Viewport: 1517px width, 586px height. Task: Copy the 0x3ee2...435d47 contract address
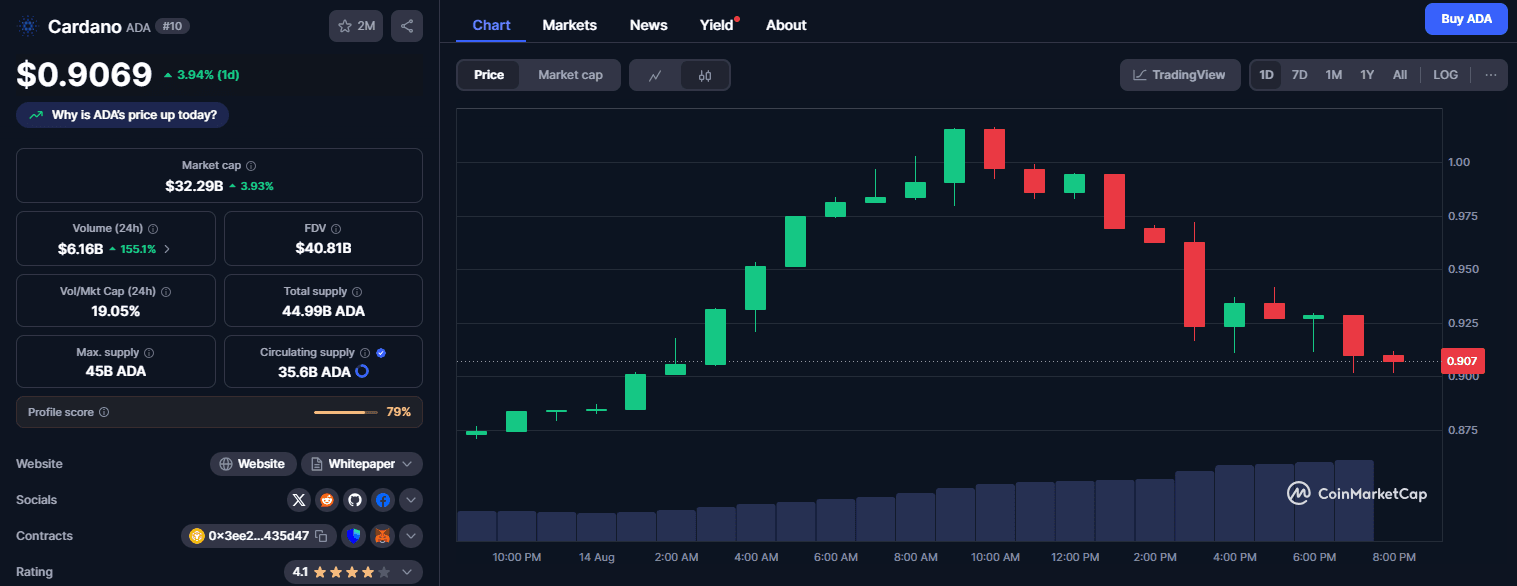(321, 536)
